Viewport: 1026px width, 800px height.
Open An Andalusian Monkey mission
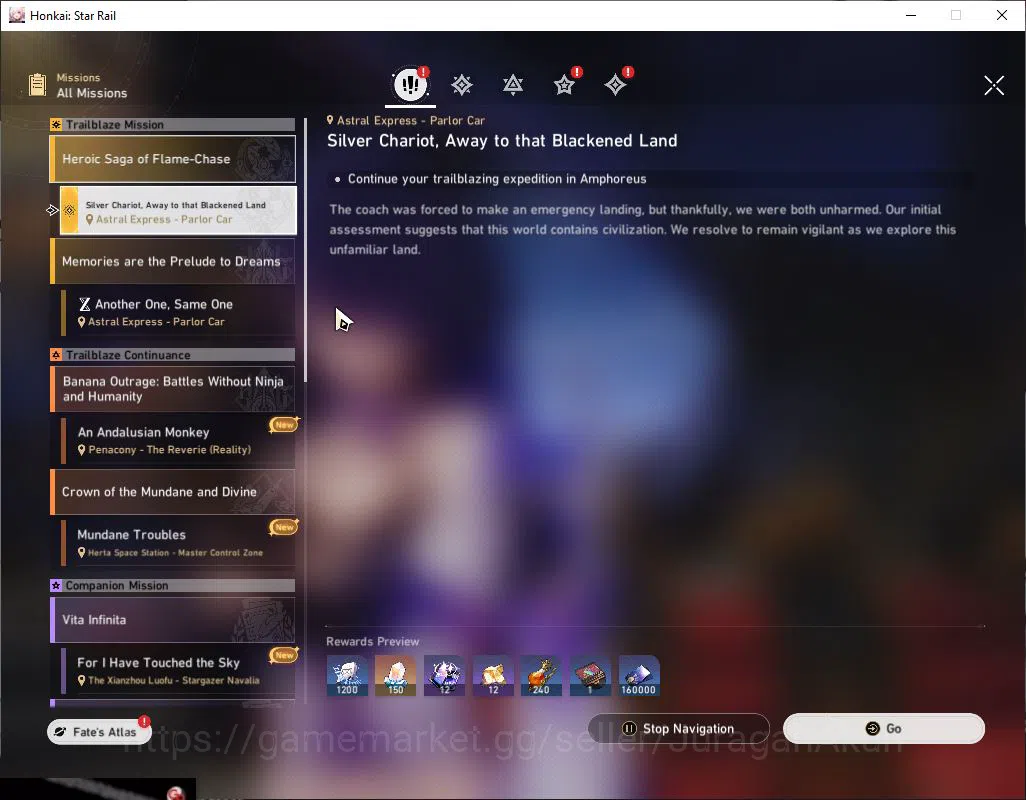tap(178, 440)
